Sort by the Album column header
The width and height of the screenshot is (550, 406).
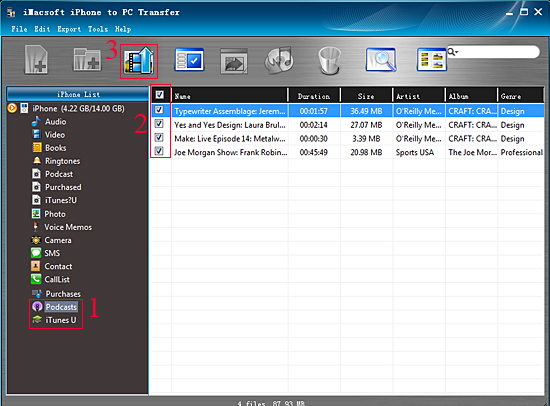click(x=471, y=95)
